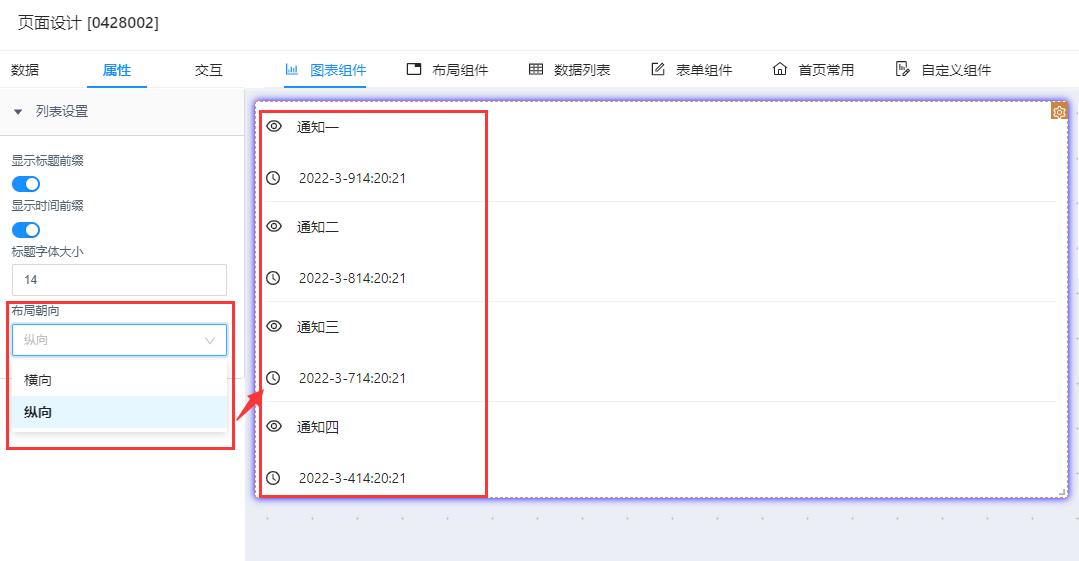Select the 通知四 title text

[x=318, y=427]
